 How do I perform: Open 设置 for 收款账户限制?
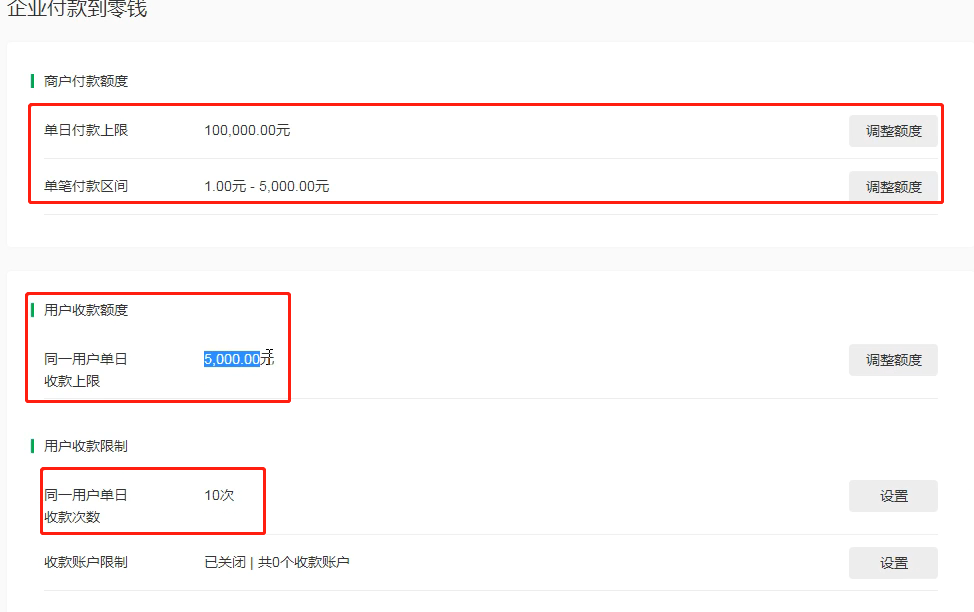click(x=893, y=563)
